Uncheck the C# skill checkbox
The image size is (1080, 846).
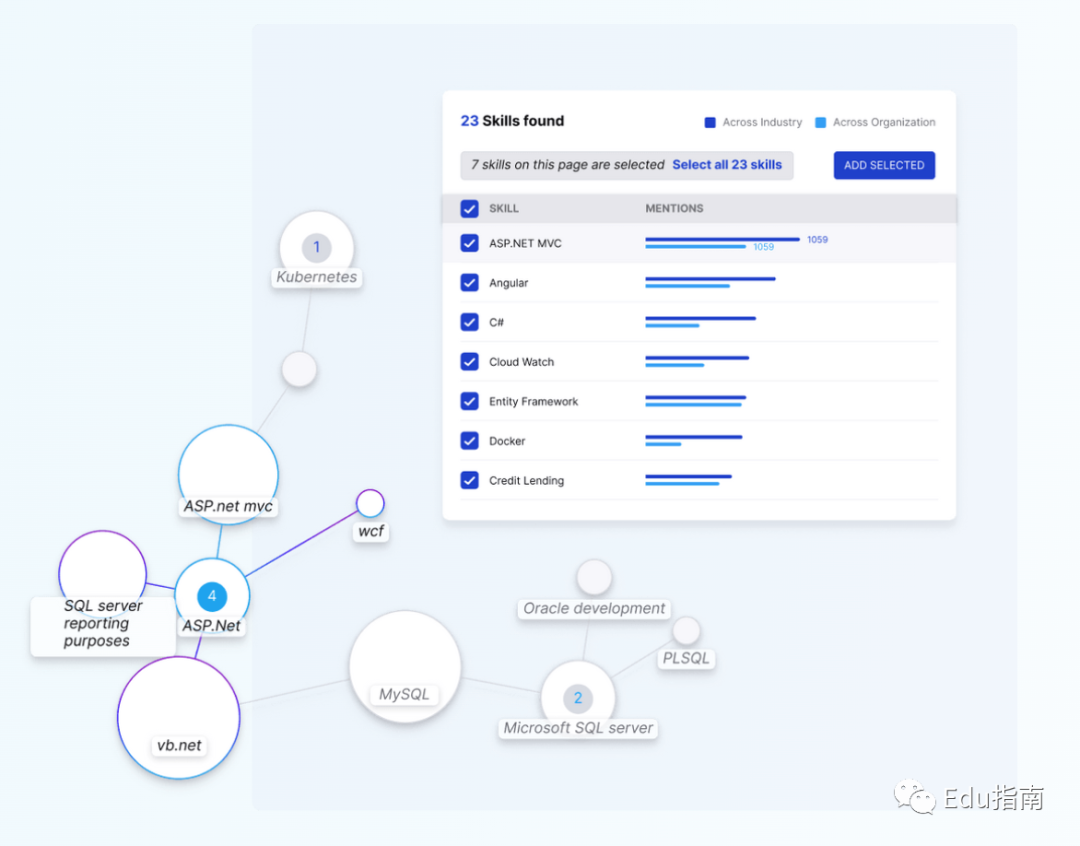(x=469, y=322)
